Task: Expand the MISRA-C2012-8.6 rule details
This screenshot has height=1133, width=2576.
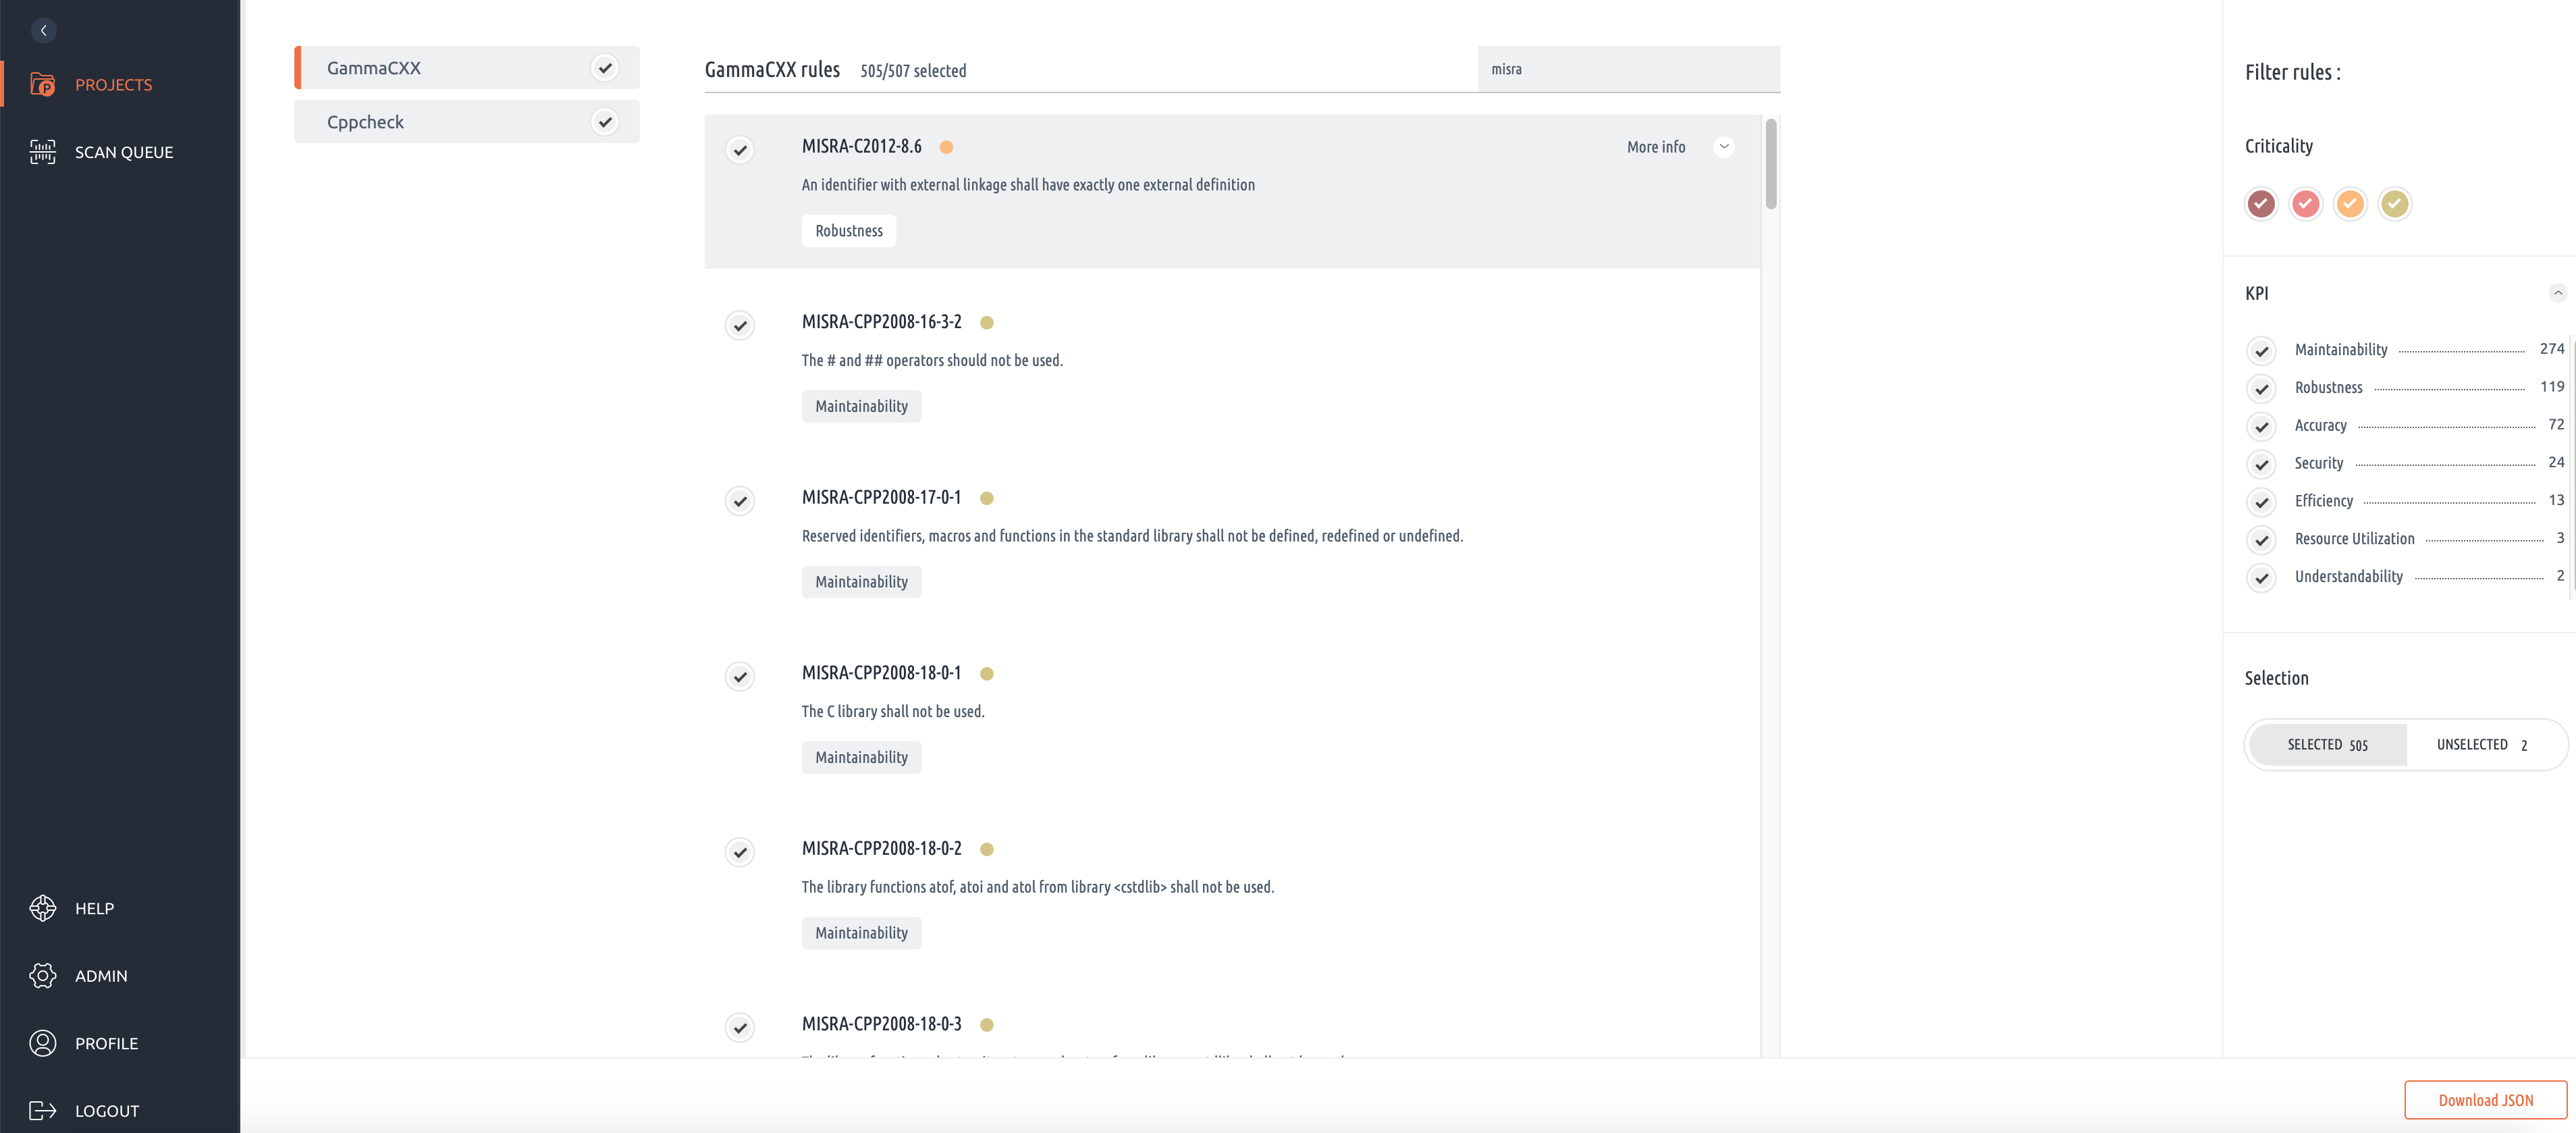Action: (1723, 147)
